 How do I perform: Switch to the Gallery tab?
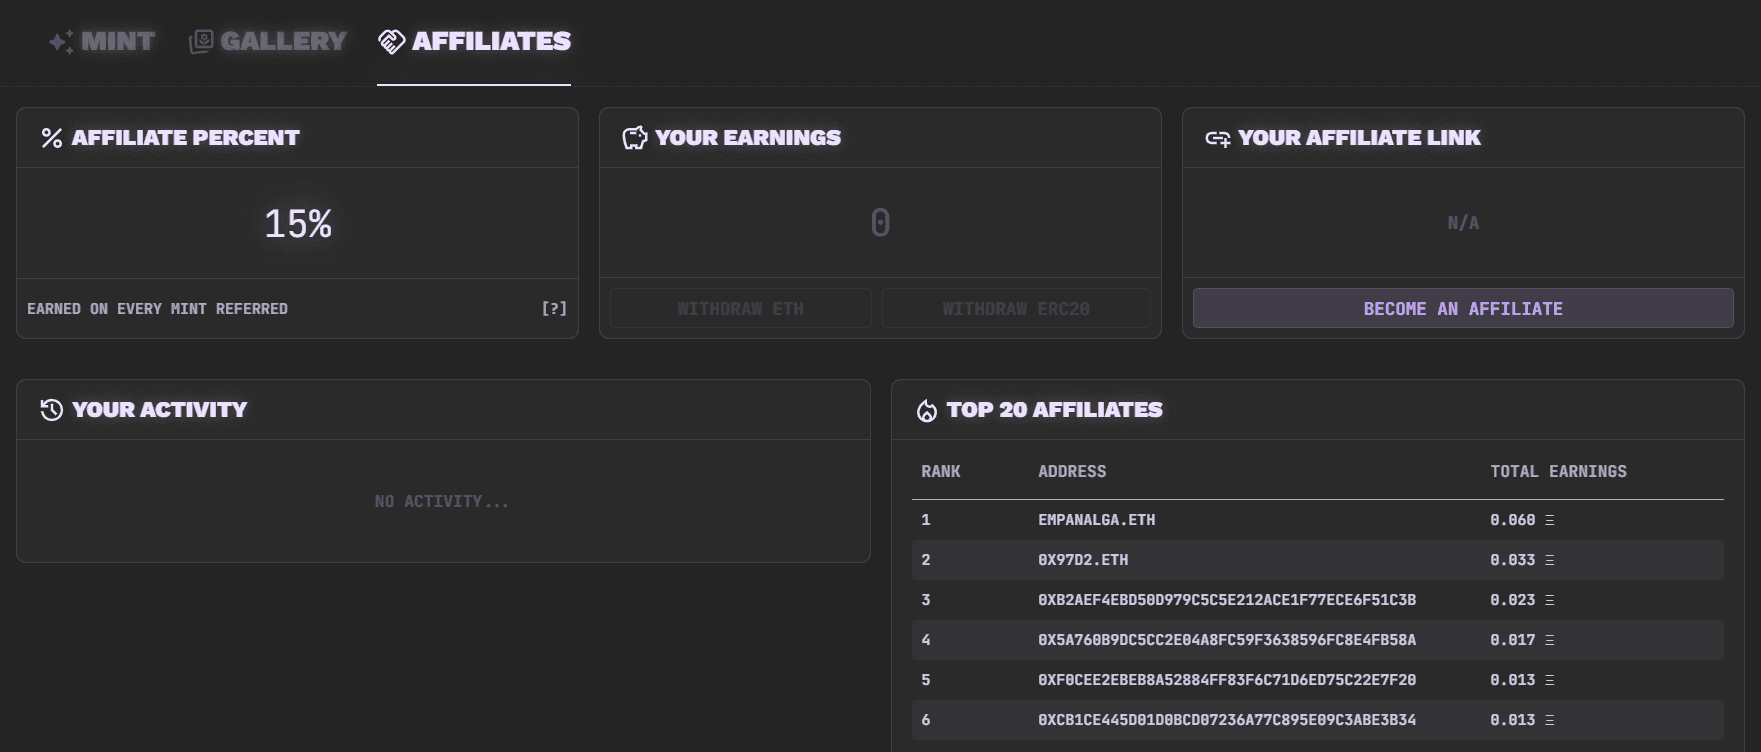point(283,42)
